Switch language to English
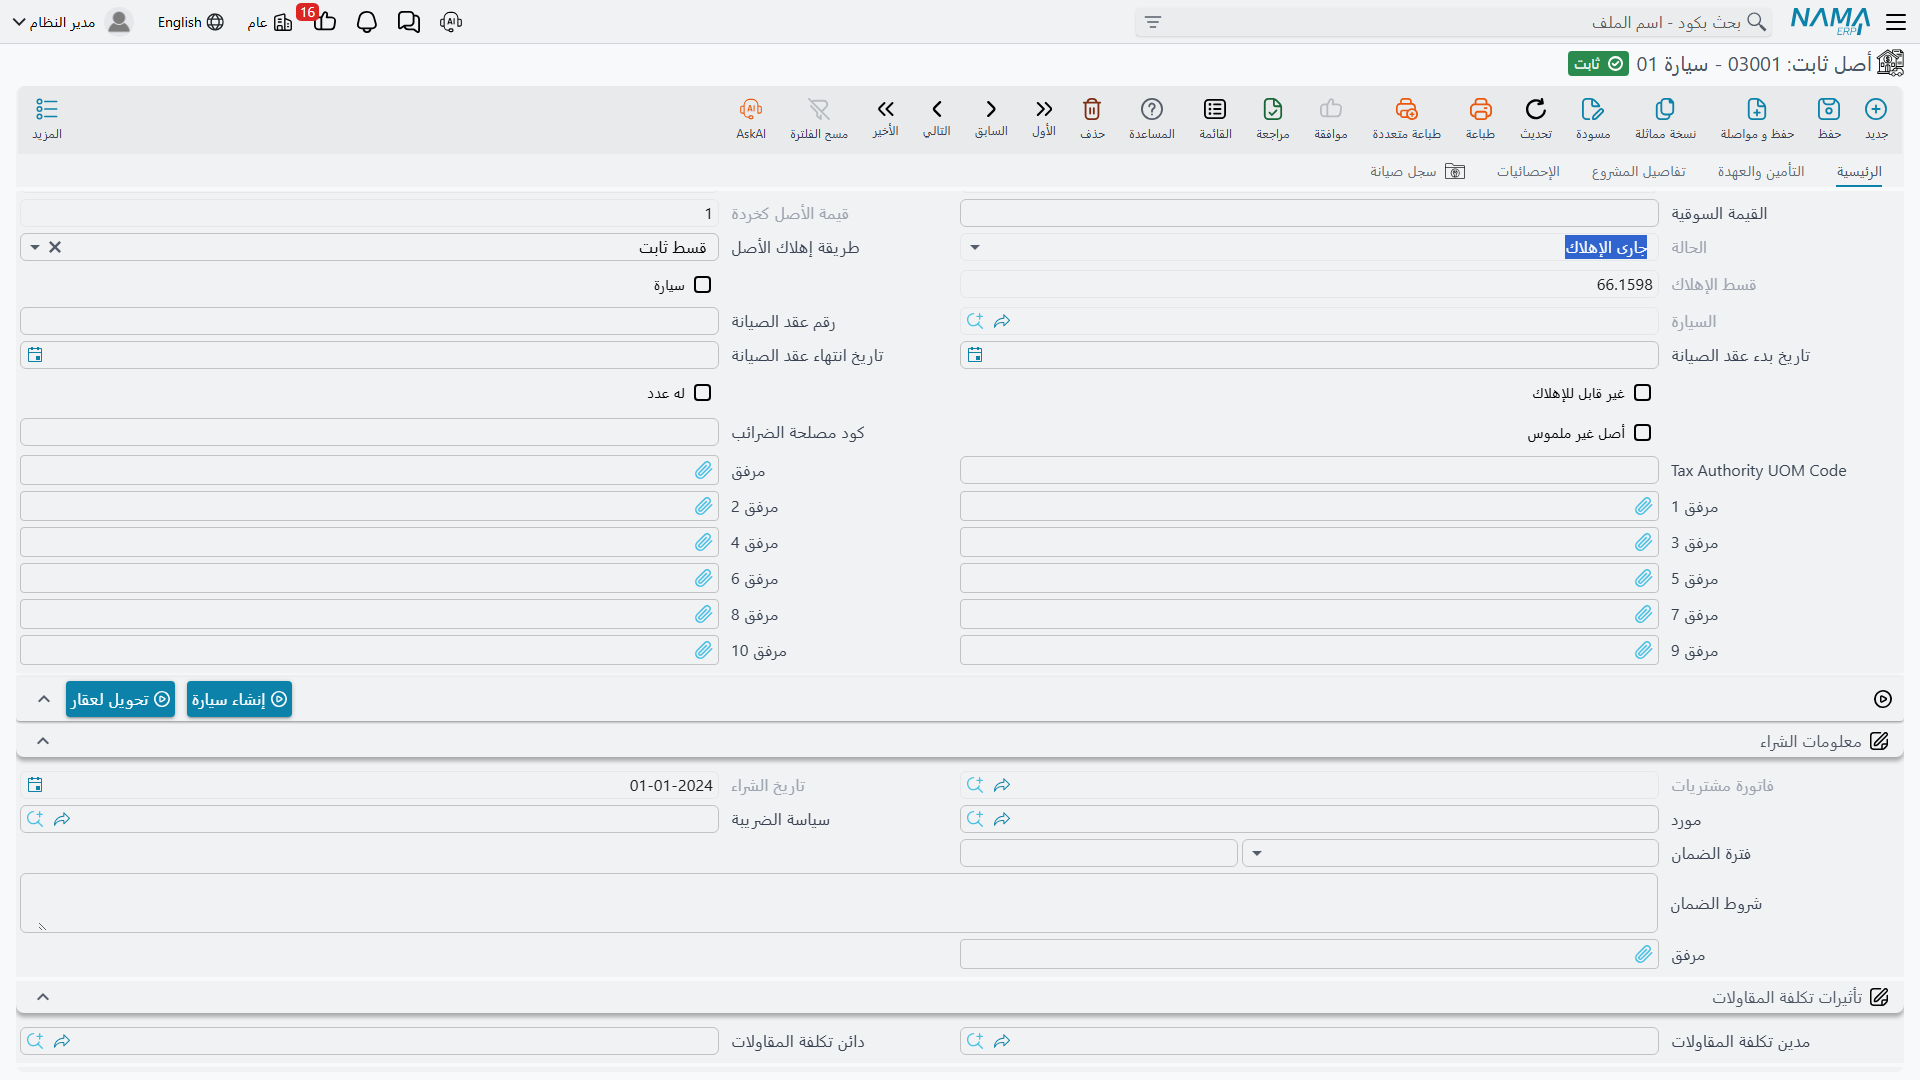This screenshot has width=1920, height=1080. (x=190, y=22)
